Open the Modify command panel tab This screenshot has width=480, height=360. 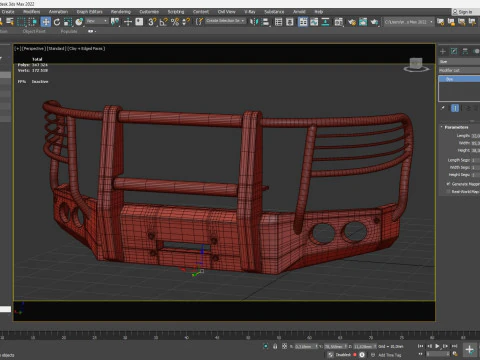(454, 51)
